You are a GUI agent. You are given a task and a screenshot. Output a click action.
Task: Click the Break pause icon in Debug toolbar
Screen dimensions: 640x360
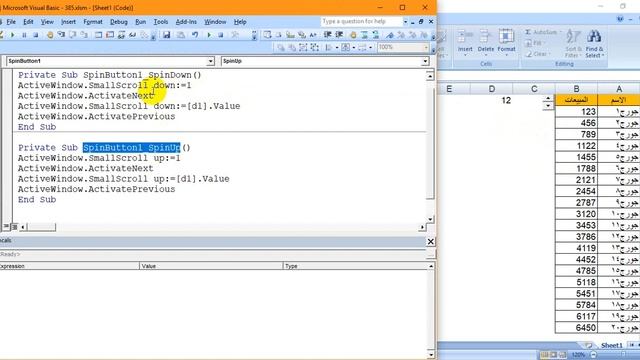(24, 35)
